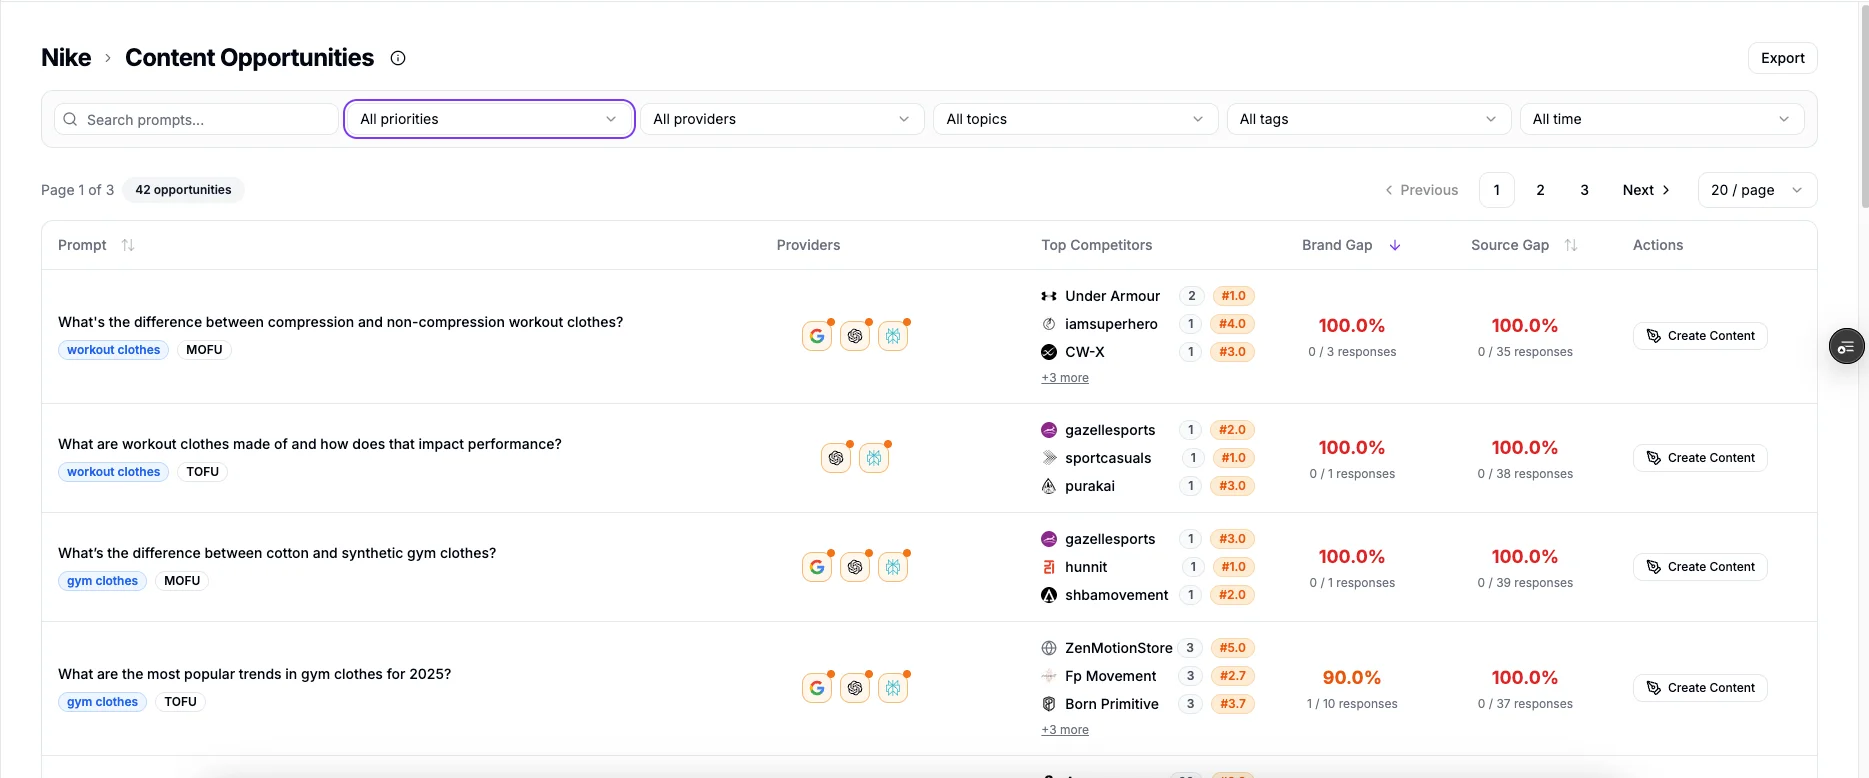Click the Born Primitive logo icon

pos(1049,704)
